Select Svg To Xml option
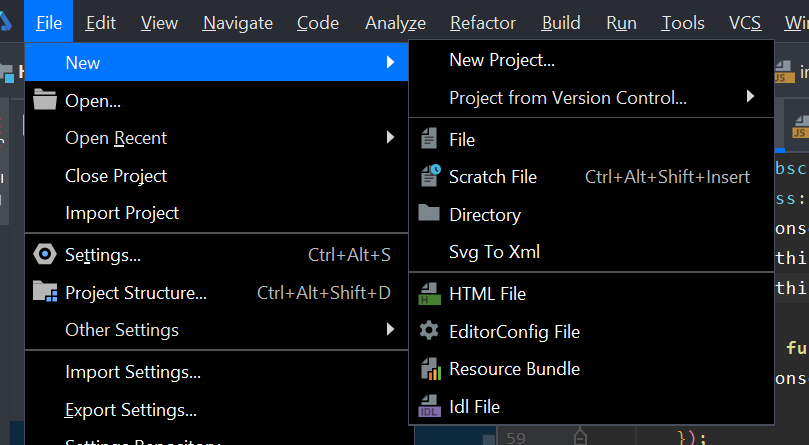The height and width of the screenshot is (445, 809). 494,252
